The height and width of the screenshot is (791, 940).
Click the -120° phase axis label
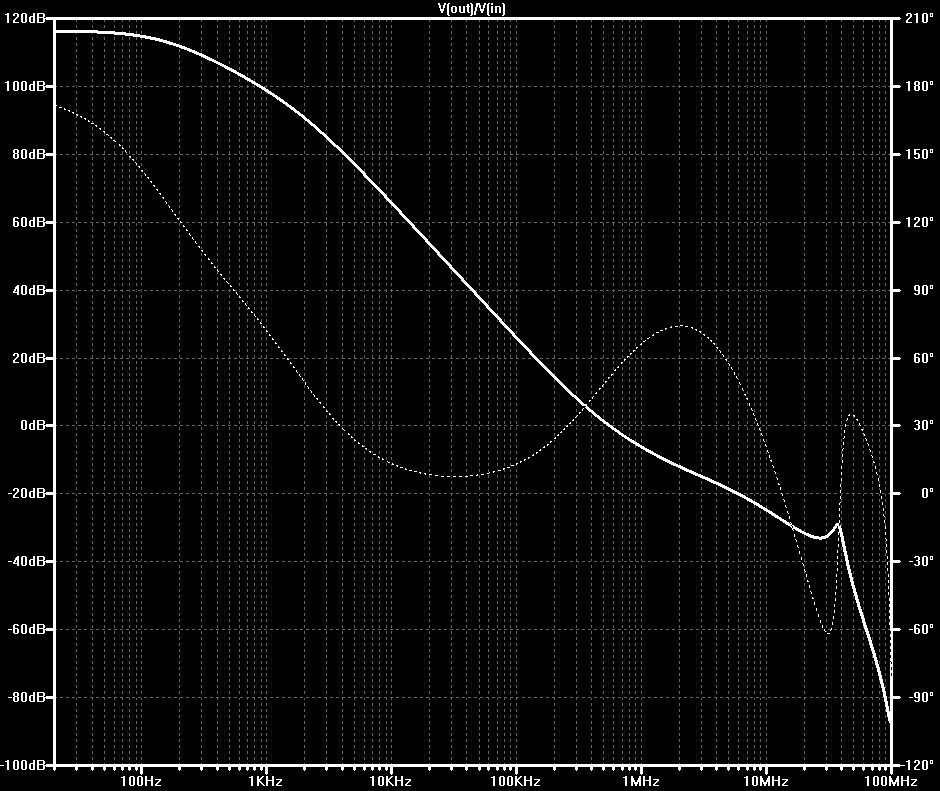(917, 766)
